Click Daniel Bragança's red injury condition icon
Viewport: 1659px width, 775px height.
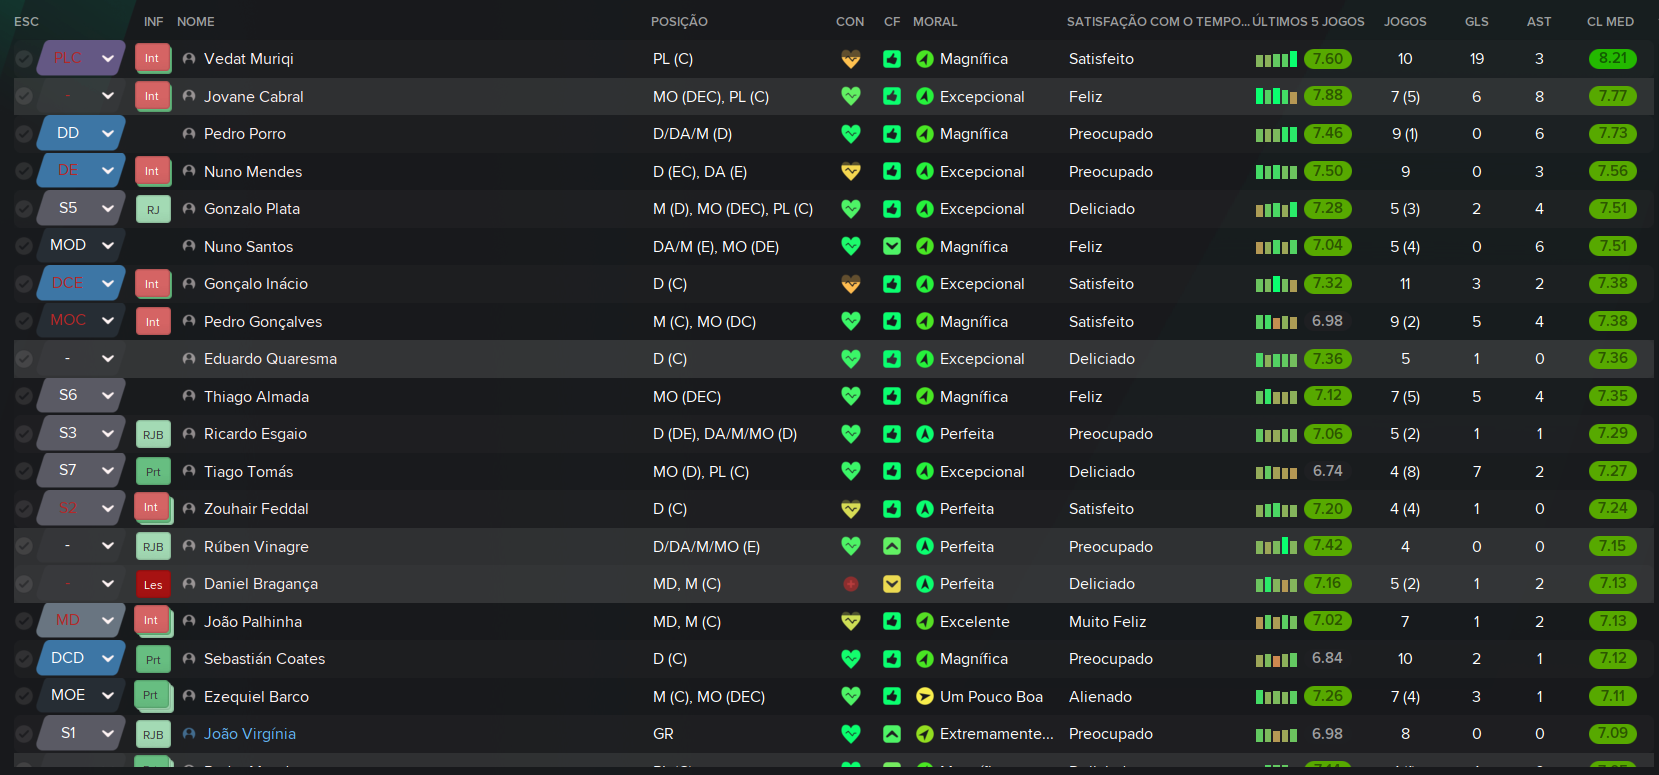(850, 584)
